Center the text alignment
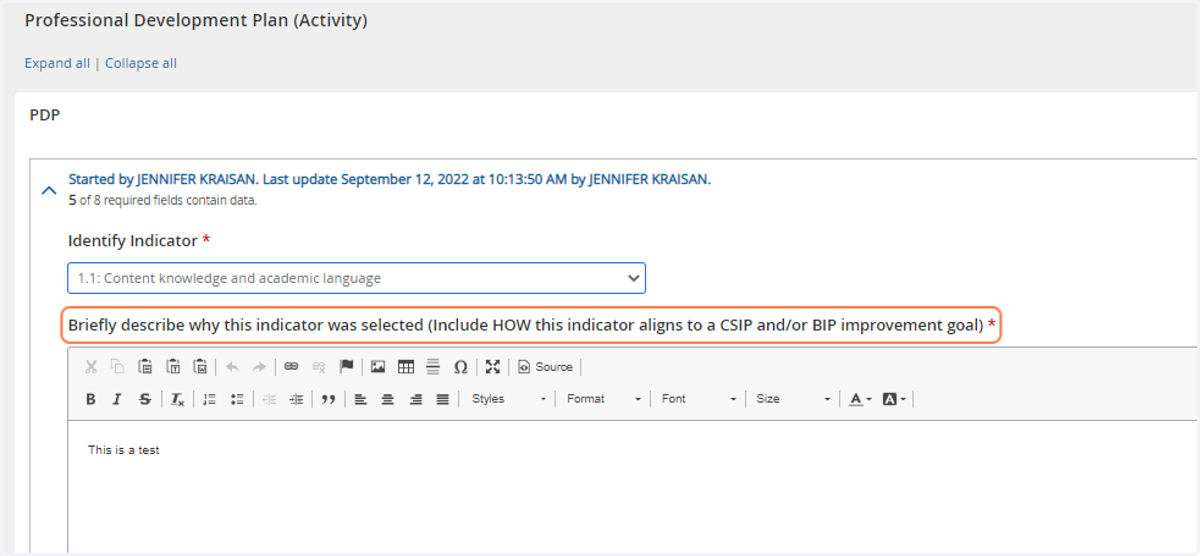 (x=387, y=399)
